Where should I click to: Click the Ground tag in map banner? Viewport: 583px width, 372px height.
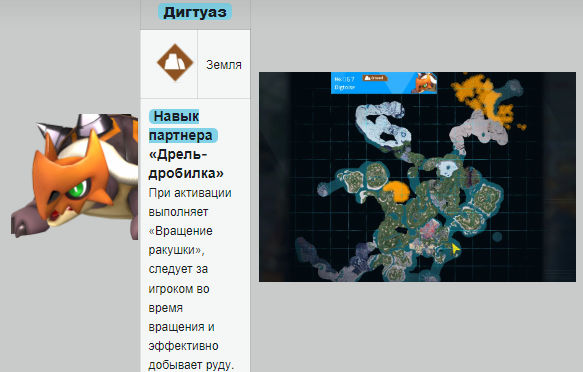pyautogui.click(x=375, y=78)
